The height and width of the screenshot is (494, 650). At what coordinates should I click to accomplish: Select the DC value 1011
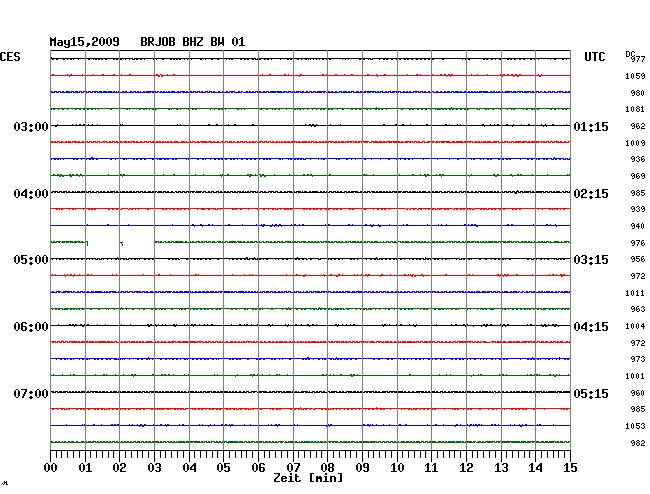(x=635, y=293)
